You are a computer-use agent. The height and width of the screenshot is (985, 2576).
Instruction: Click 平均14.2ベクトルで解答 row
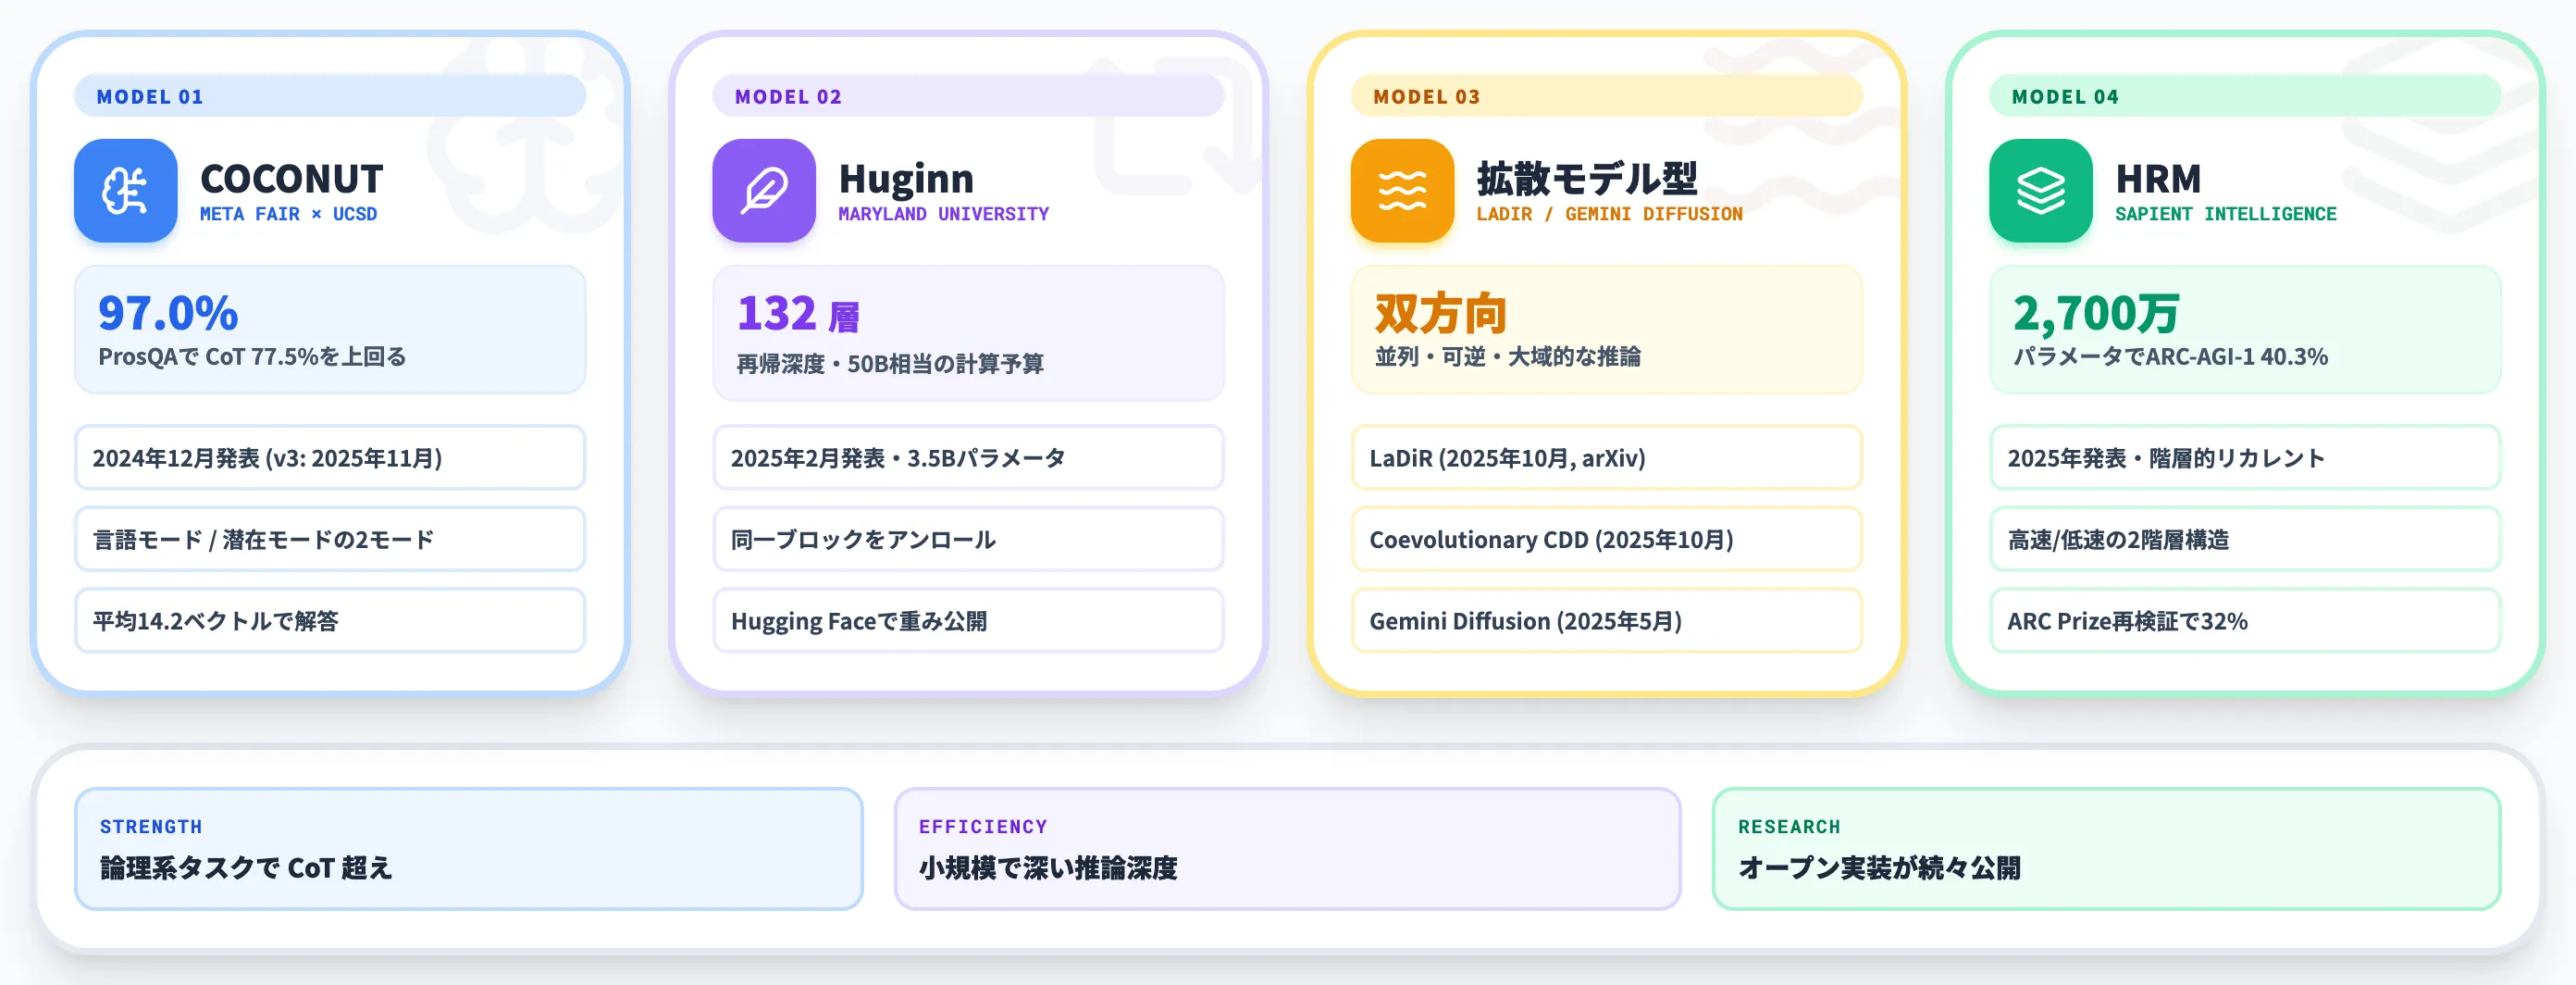(x=330, y=621)
